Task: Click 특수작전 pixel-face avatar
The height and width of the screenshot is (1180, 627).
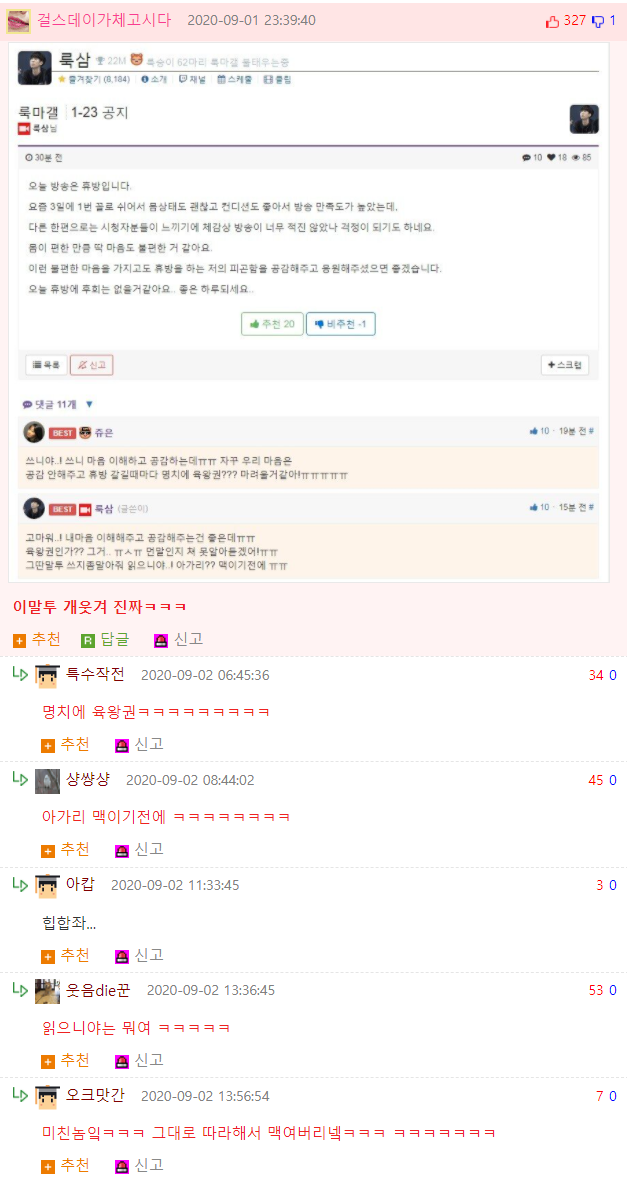Action: click(47, 676)
